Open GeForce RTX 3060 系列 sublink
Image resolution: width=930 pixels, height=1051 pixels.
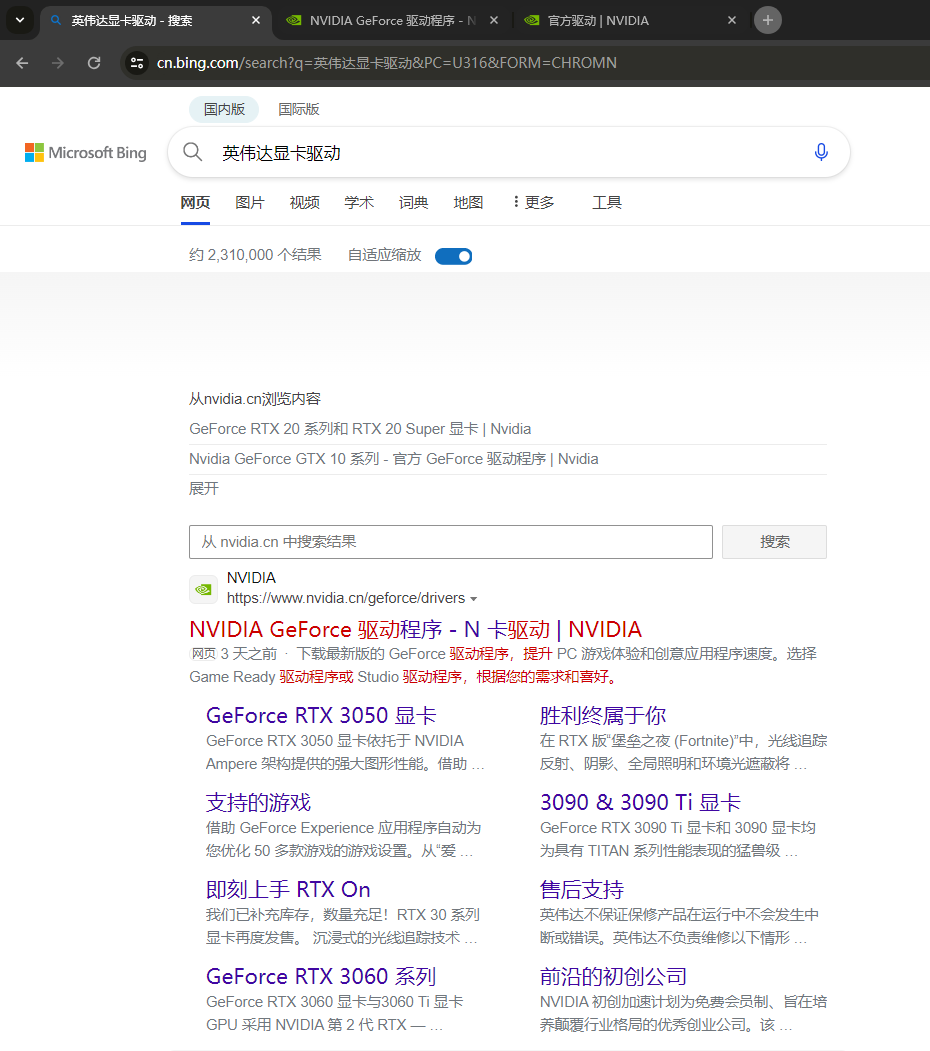tap(321, 976)
